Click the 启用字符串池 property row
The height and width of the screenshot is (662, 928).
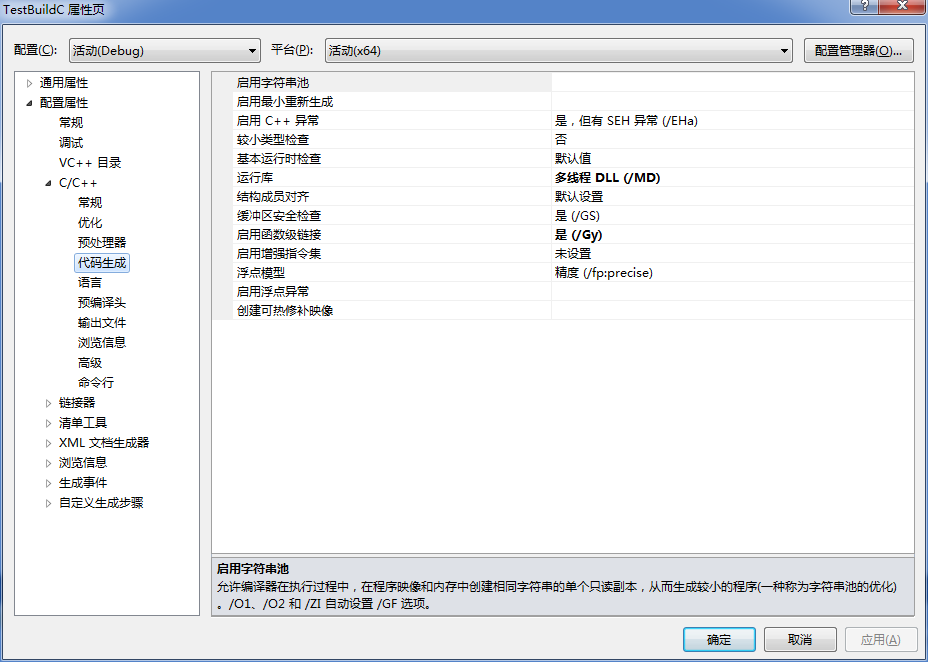[x=563, y=83]
